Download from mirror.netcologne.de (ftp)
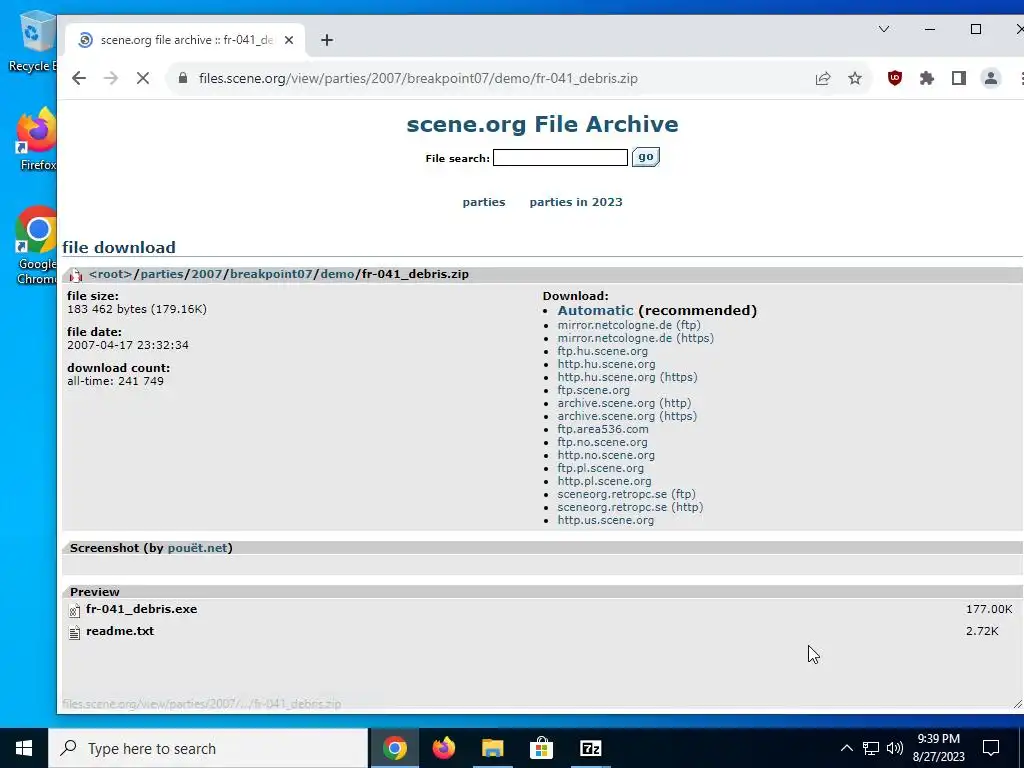The image size is (1024, 768). [x=629, y=325]
